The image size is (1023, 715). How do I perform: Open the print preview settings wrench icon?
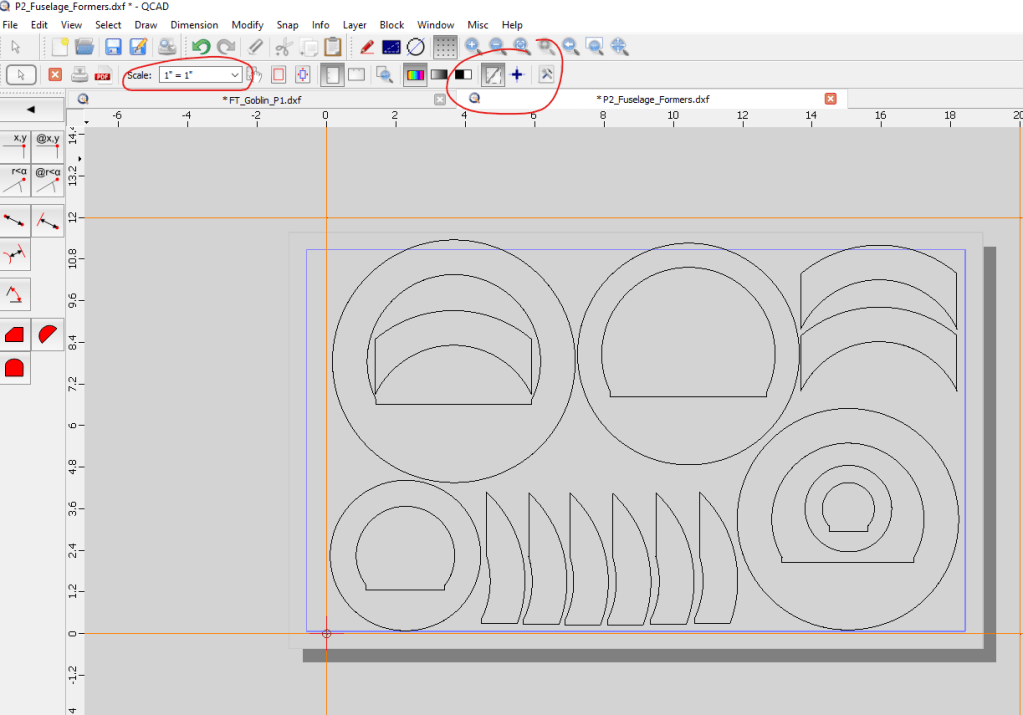pos(546,75)
